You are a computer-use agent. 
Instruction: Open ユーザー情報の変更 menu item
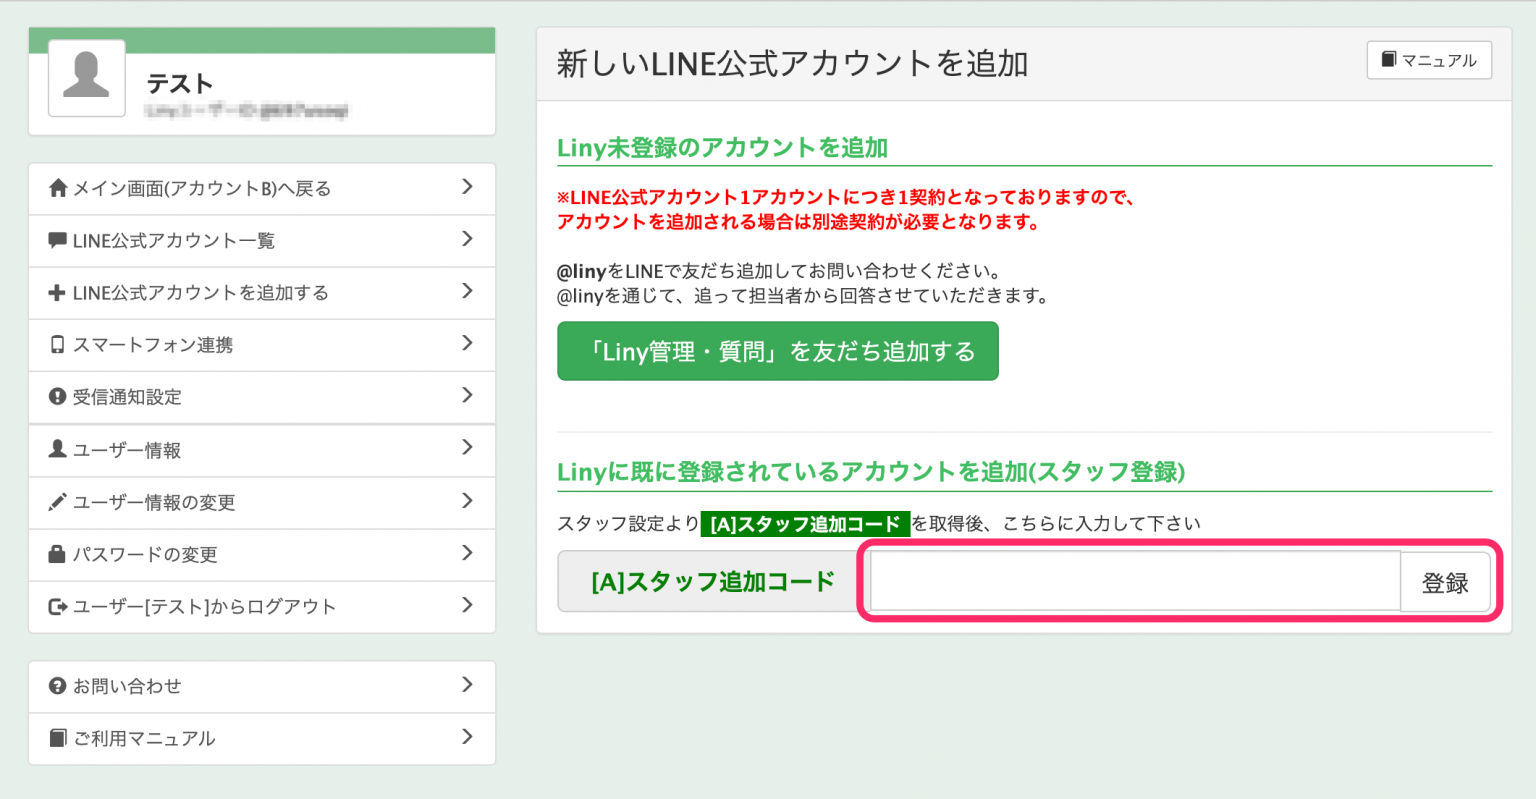point(262,502)
